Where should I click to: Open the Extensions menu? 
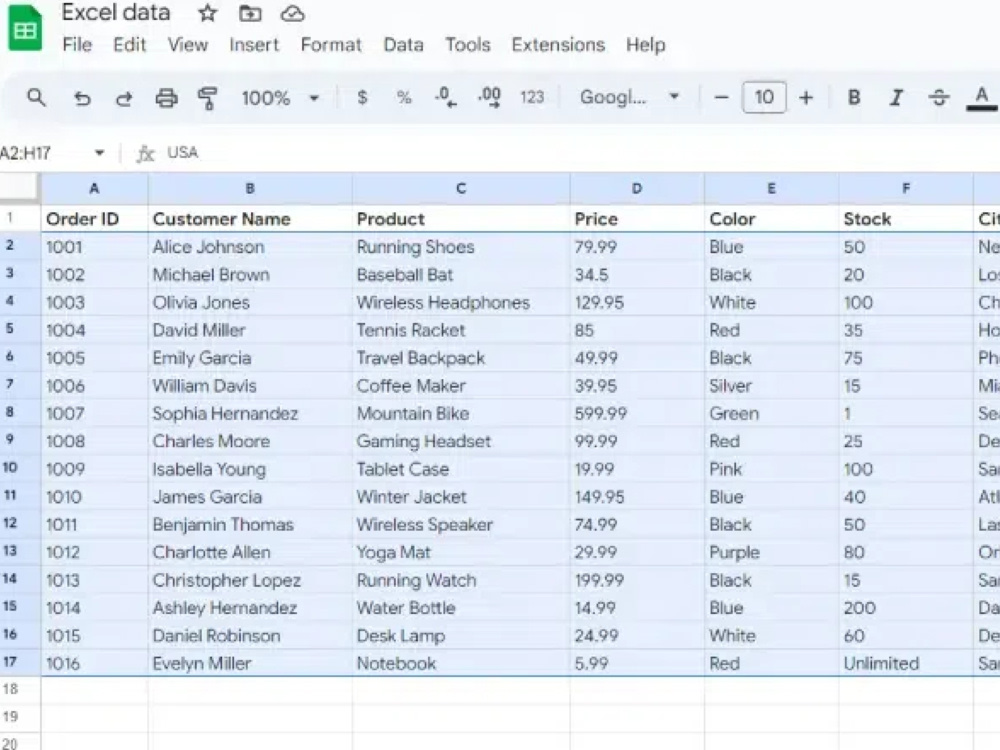click(558, 45)
